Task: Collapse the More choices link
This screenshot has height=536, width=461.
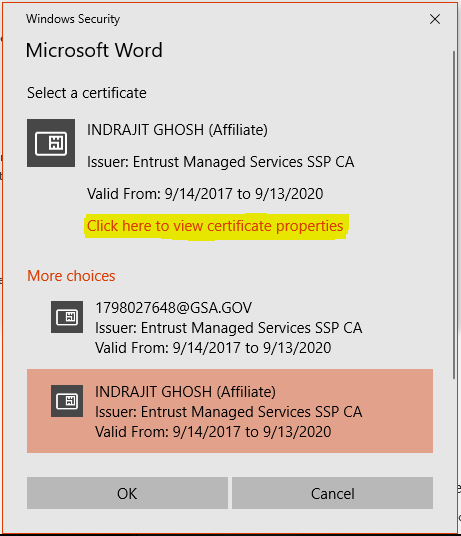Action: 71,276
